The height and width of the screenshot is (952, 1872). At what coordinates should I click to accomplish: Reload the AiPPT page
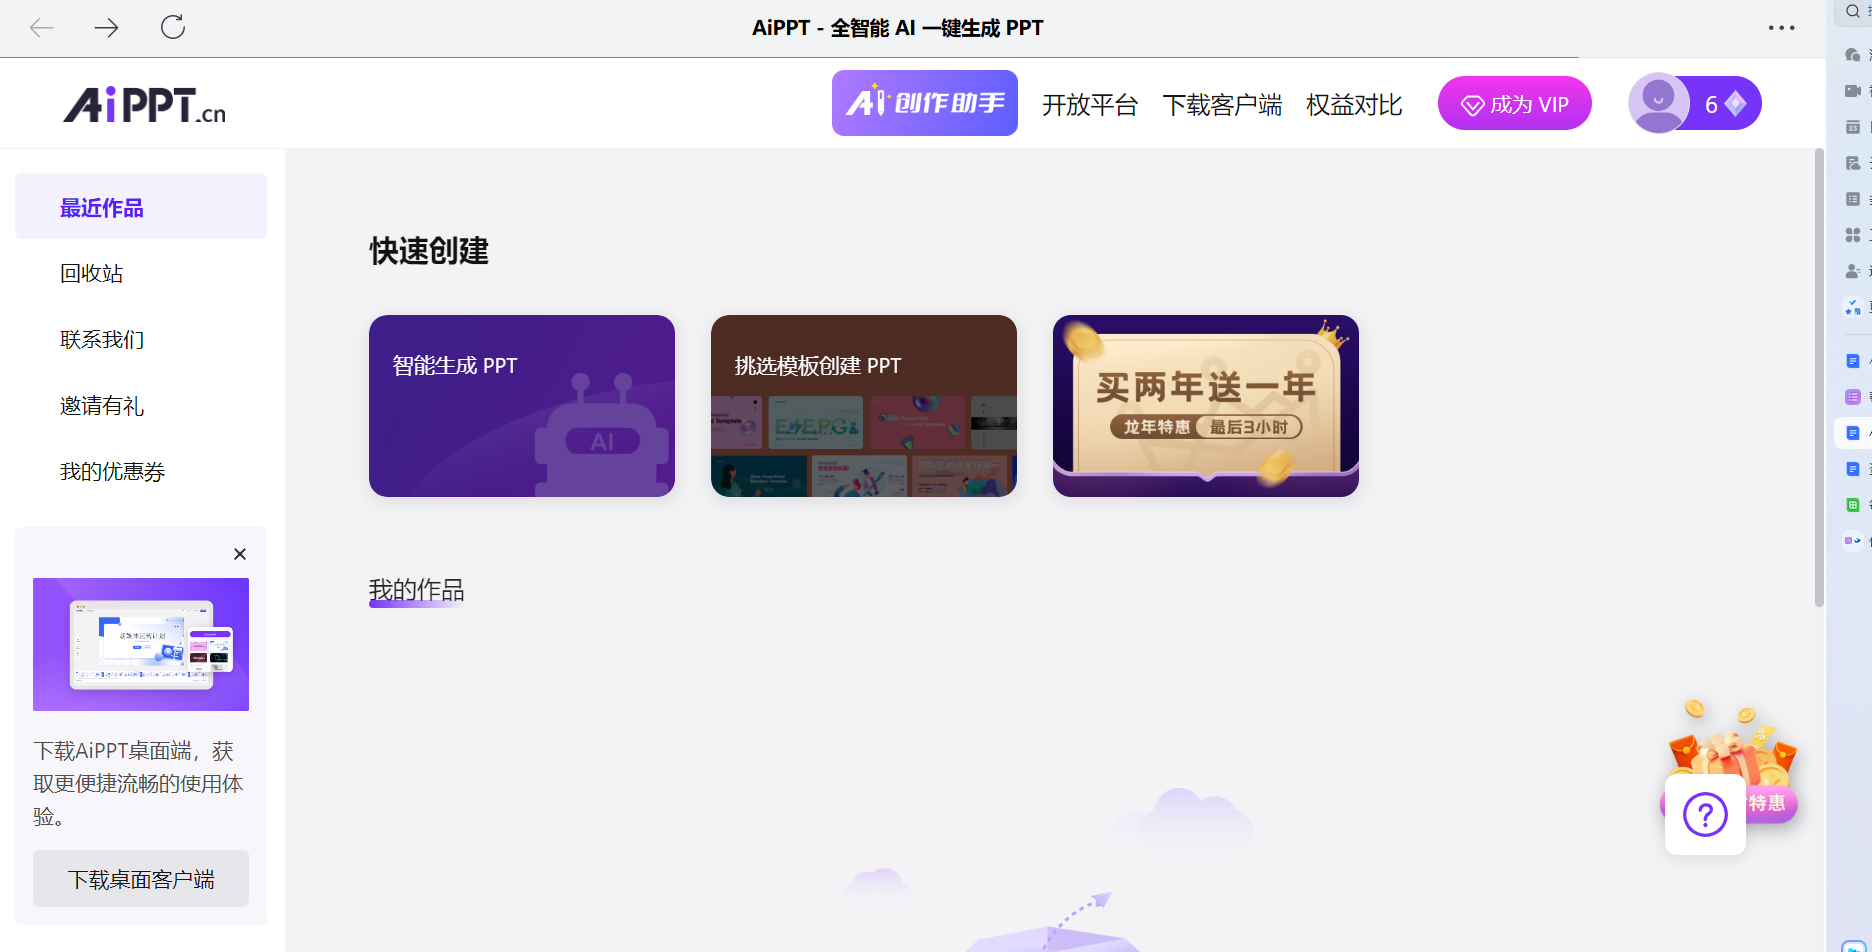click(x=173, y=27)
